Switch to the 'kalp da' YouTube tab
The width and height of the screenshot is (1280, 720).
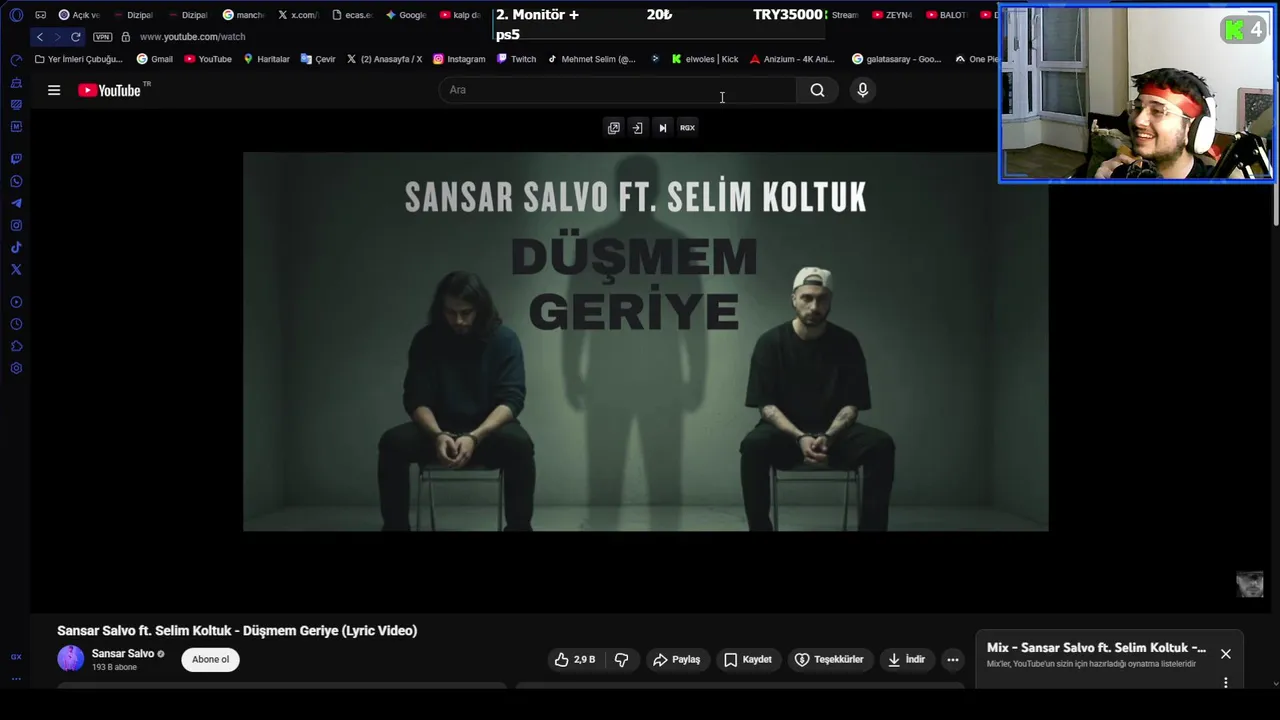[460, 15]
